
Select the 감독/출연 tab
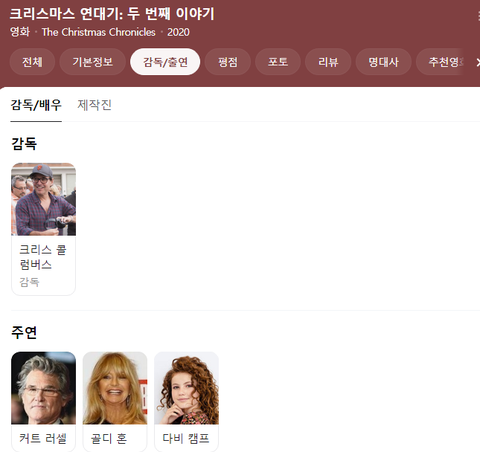tap(165, 62)
